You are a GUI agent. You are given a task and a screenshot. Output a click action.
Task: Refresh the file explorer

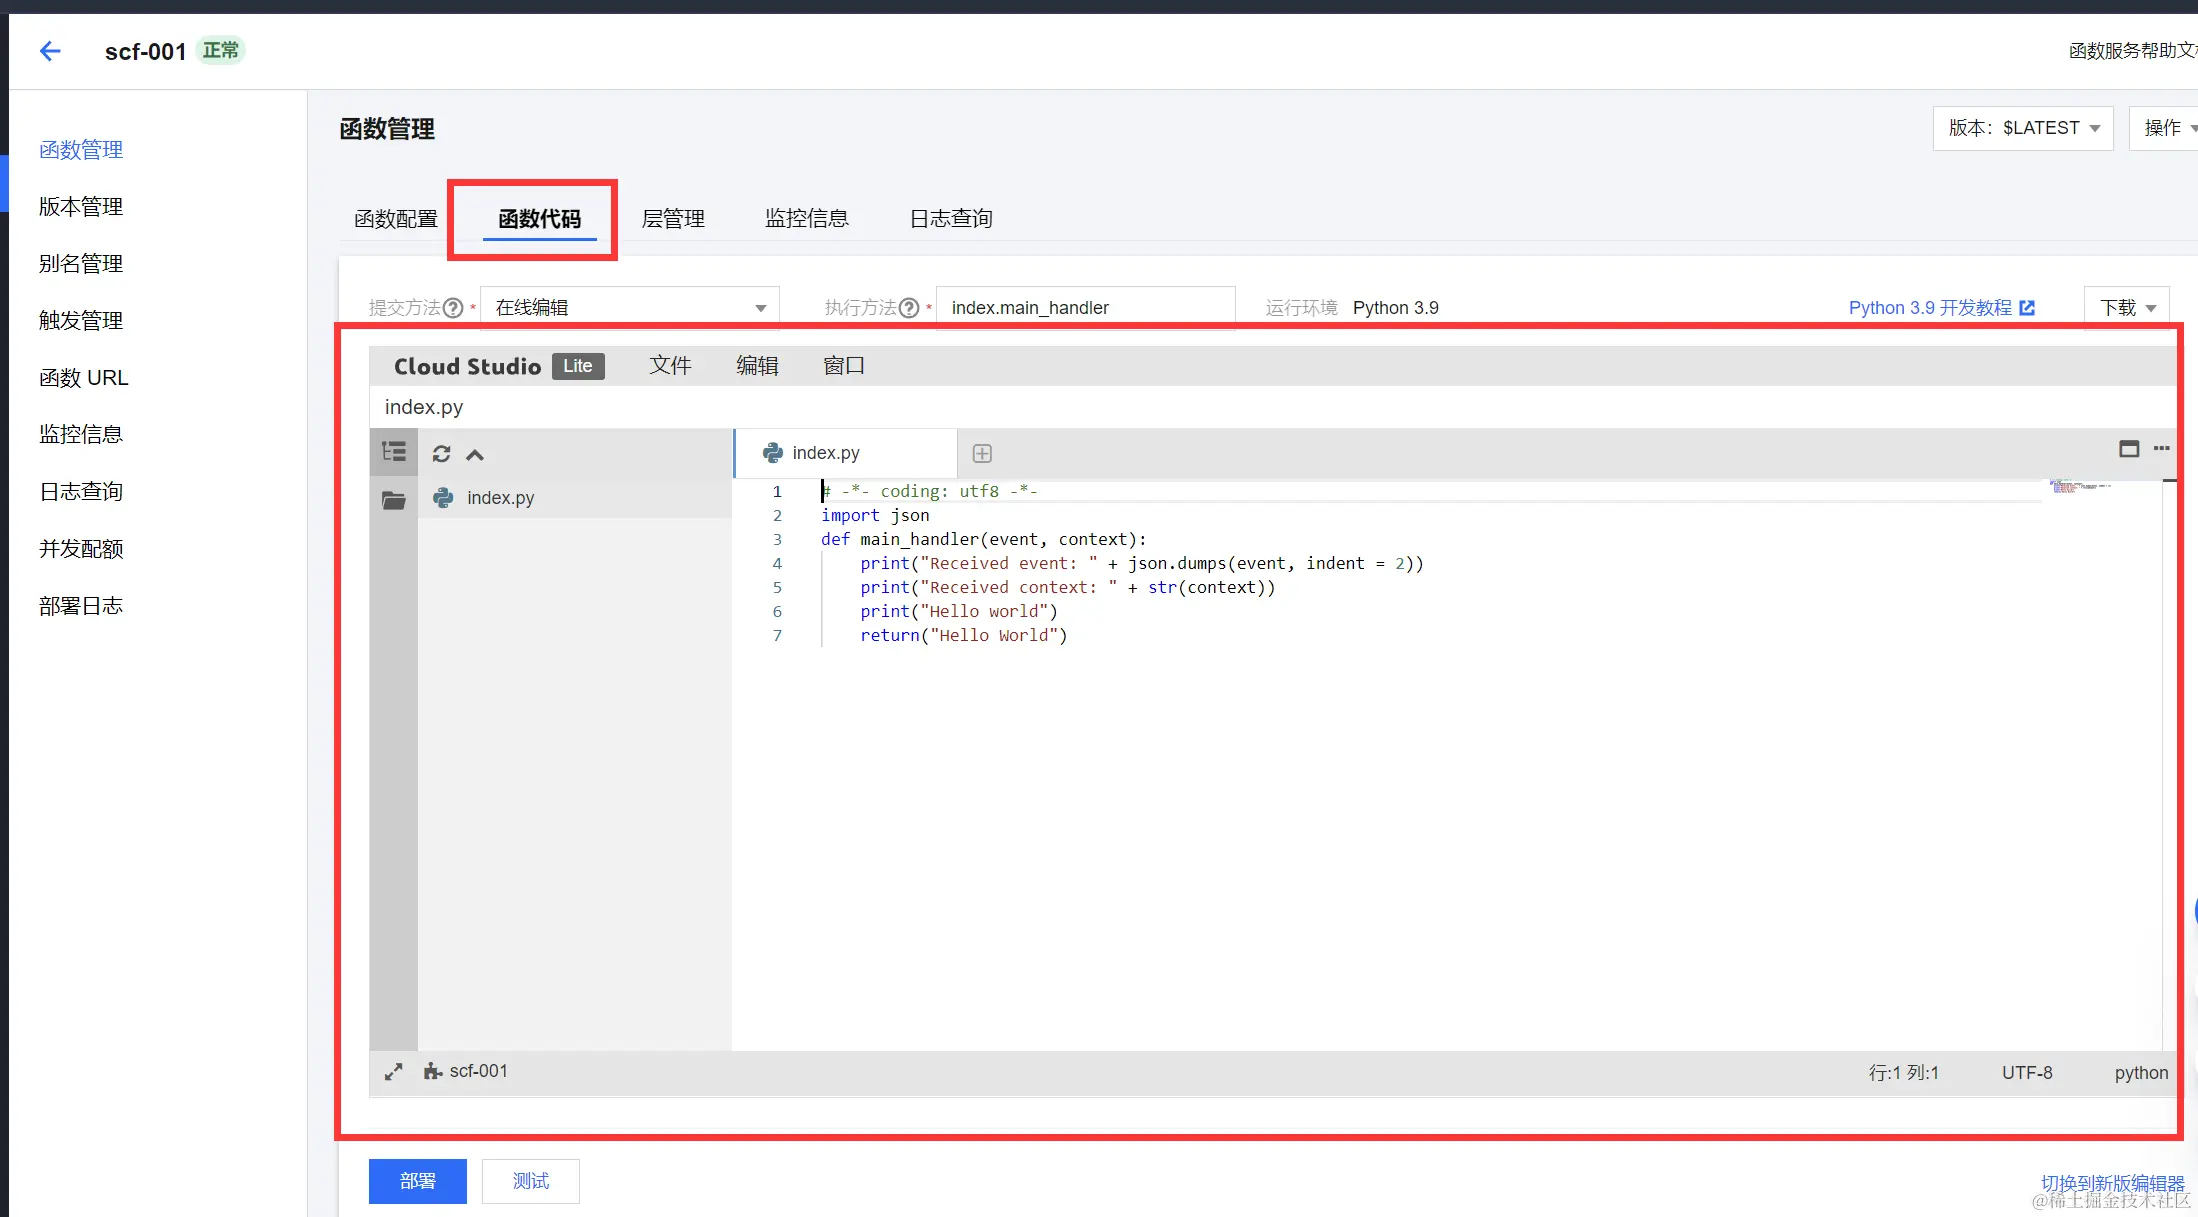[x=441, y=454]
